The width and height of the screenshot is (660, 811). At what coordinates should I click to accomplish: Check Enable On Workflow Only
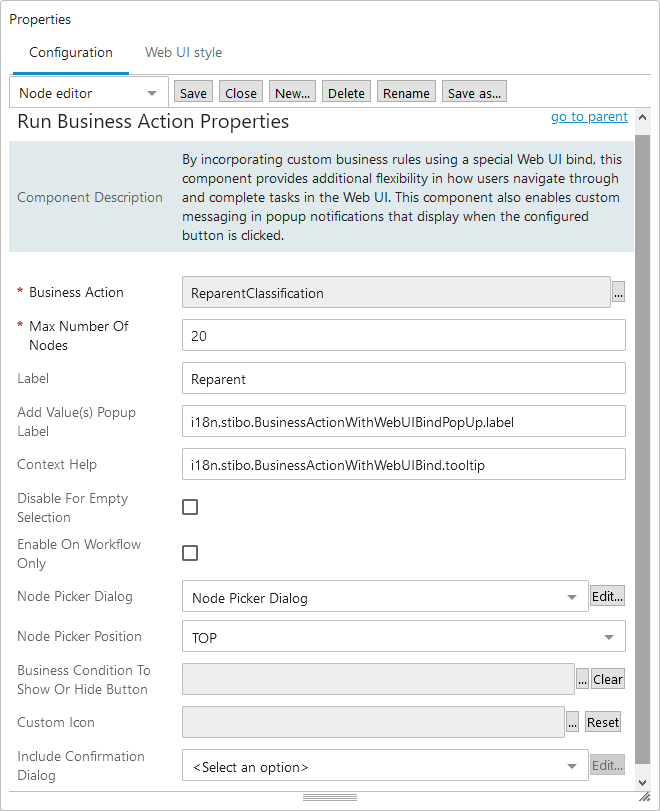[190, 553]
